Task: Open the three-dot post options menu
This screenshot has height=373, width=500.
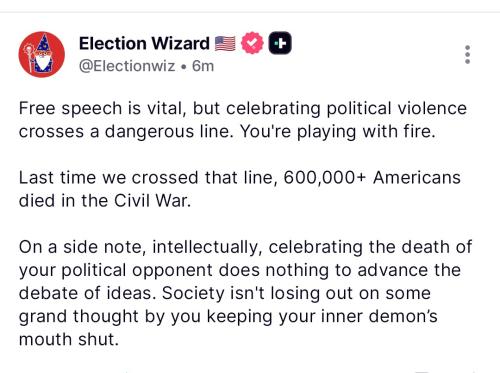Action: (467, 55)
